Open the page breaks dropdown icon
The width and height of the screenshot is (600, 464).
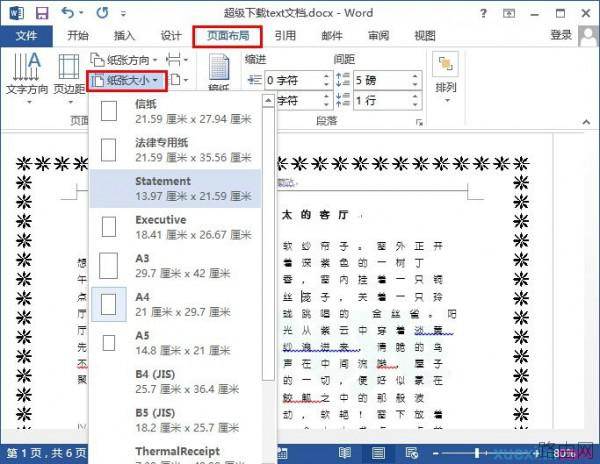[177, 60]
